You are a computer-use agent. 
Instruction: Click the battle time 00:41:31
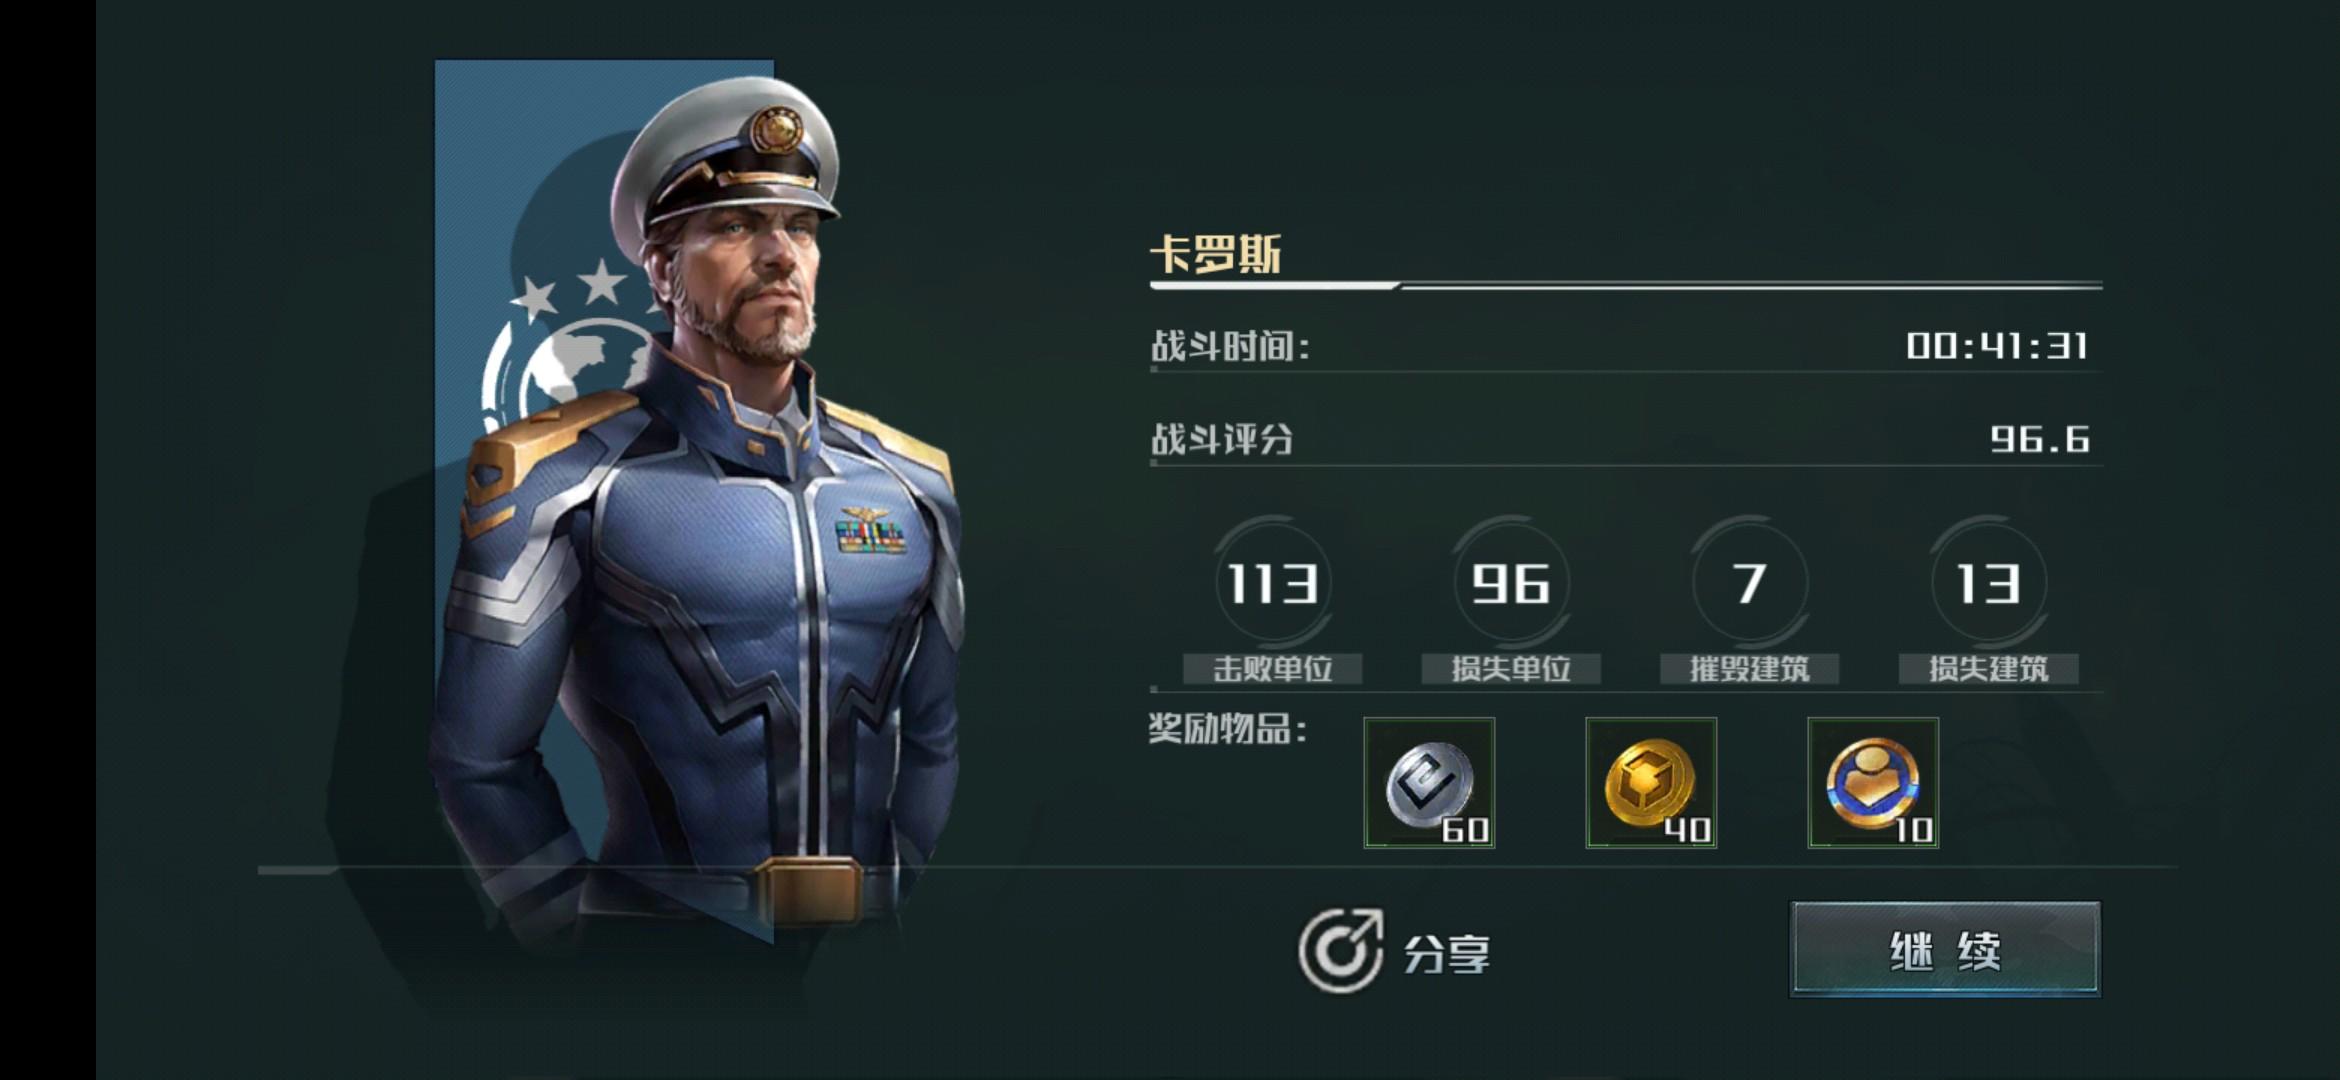[1997, 346]
